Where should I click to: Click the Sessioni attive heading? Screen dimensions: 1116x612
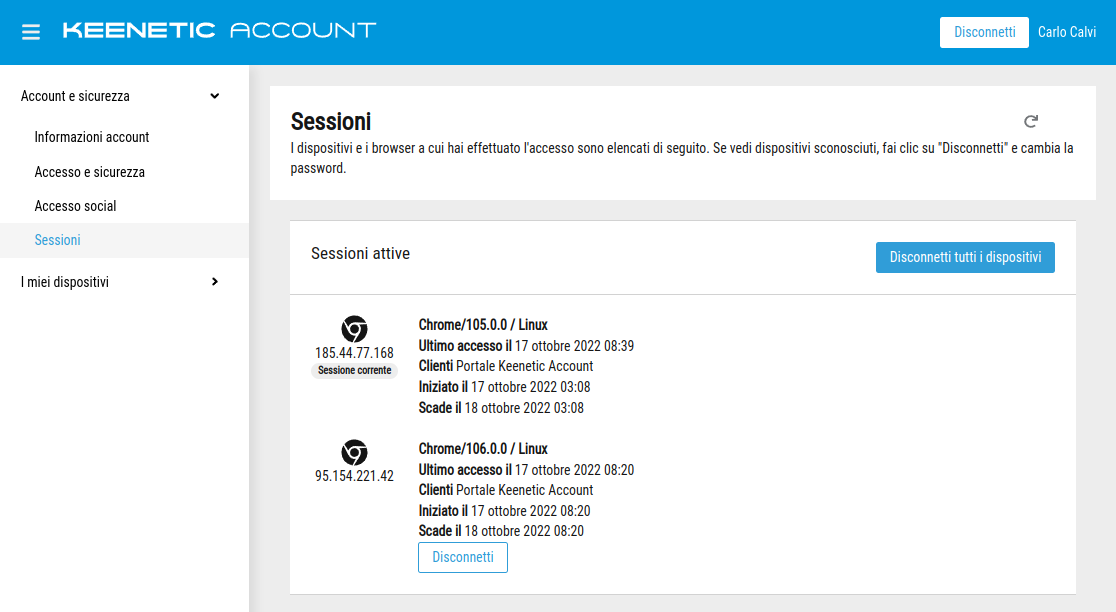pos(360,254)
